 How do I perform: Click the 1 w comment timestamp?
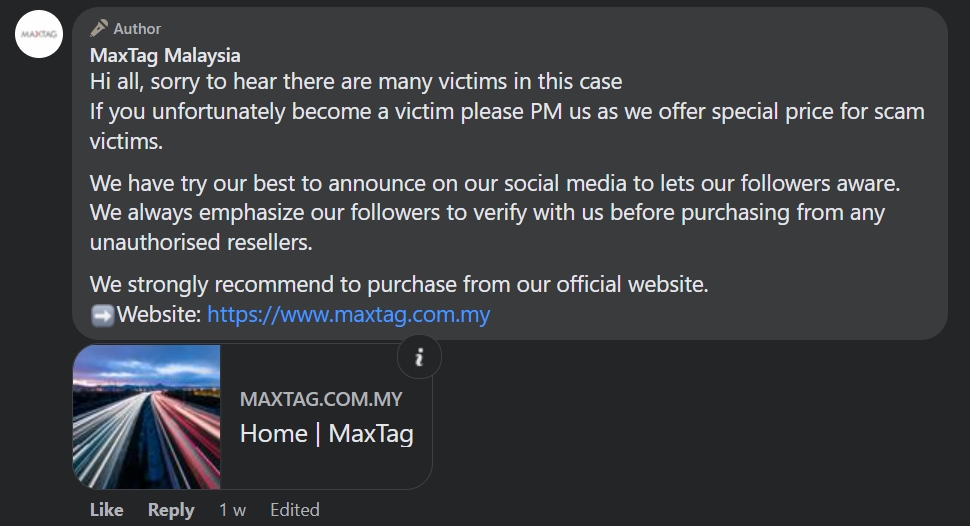point(232,510)
